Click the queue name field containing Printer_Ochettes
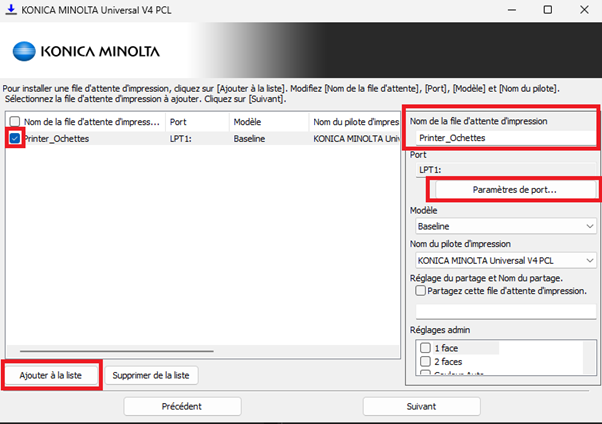The height and width of the screenshot is (424, 602). click(x=504, y=138)
